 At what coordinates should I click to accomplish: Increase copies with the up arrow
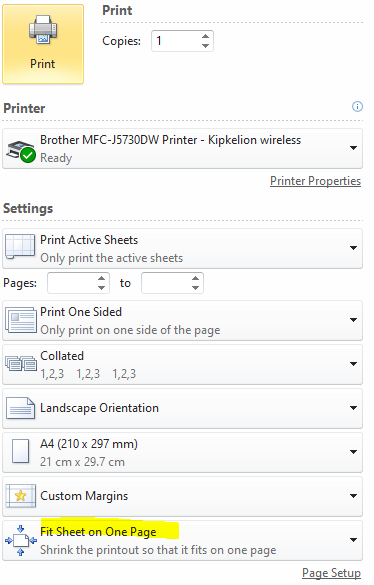[x=205, y=36]
